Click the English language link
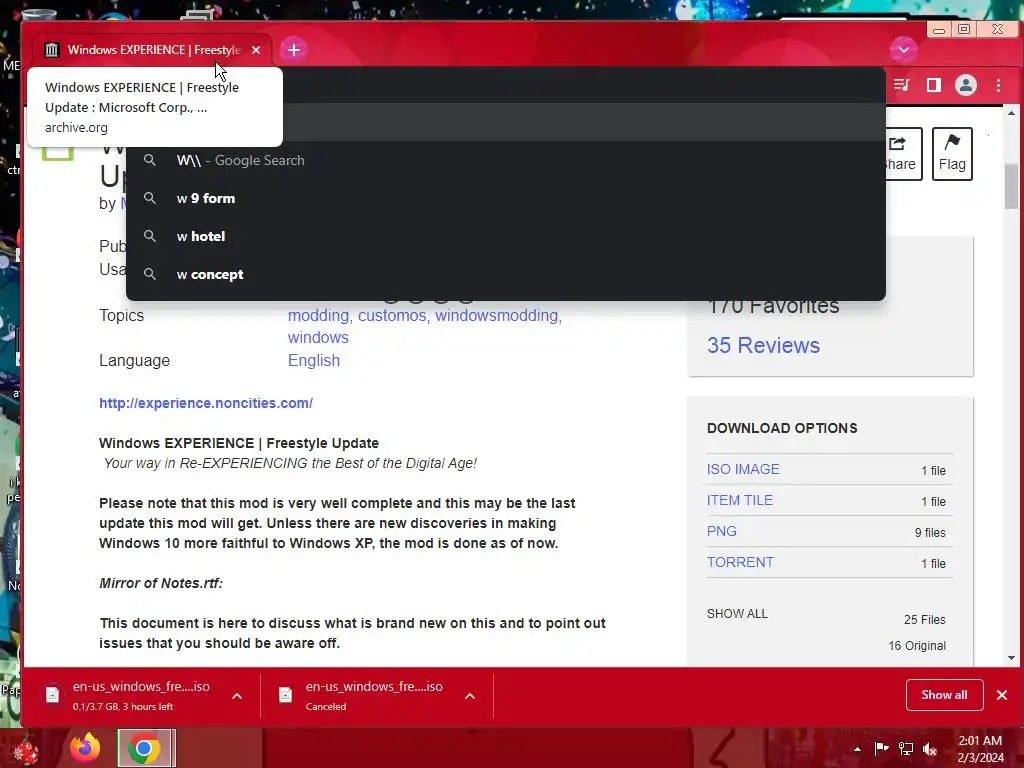Viewport: 1024px width, 768px height. [x=313, y=360]
